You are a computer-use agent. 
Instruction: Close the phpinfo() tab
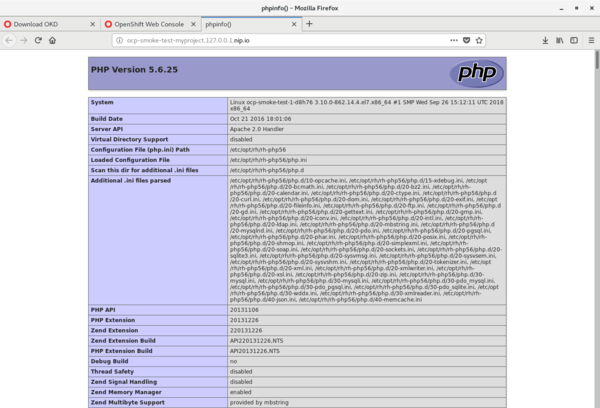(291, 22)
